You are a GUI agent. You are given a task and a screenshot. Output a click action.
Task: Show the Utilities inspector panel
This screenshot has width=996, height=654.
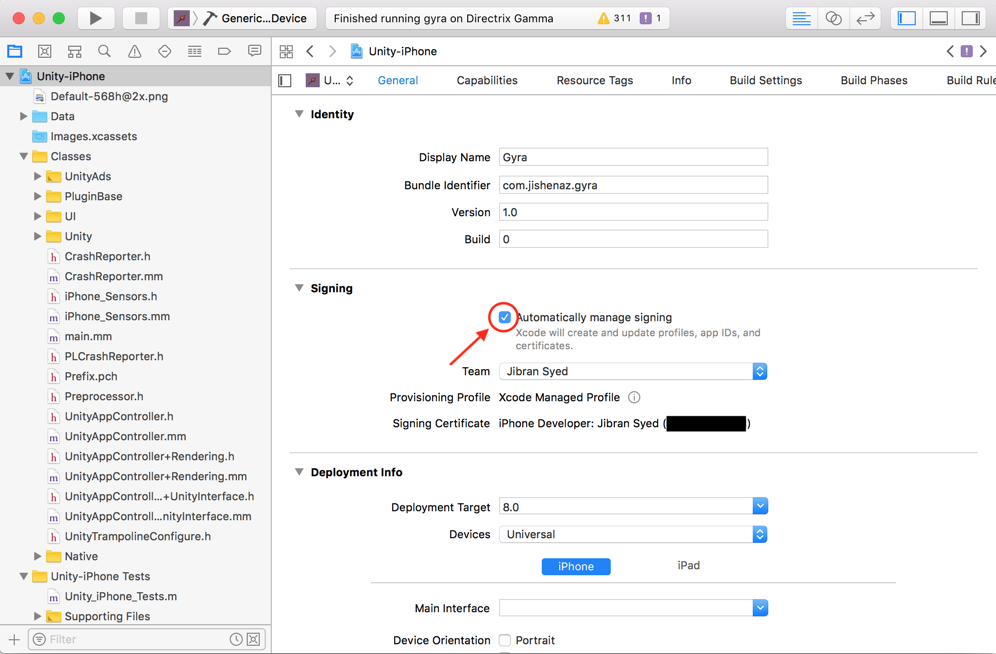coord(971,18)
